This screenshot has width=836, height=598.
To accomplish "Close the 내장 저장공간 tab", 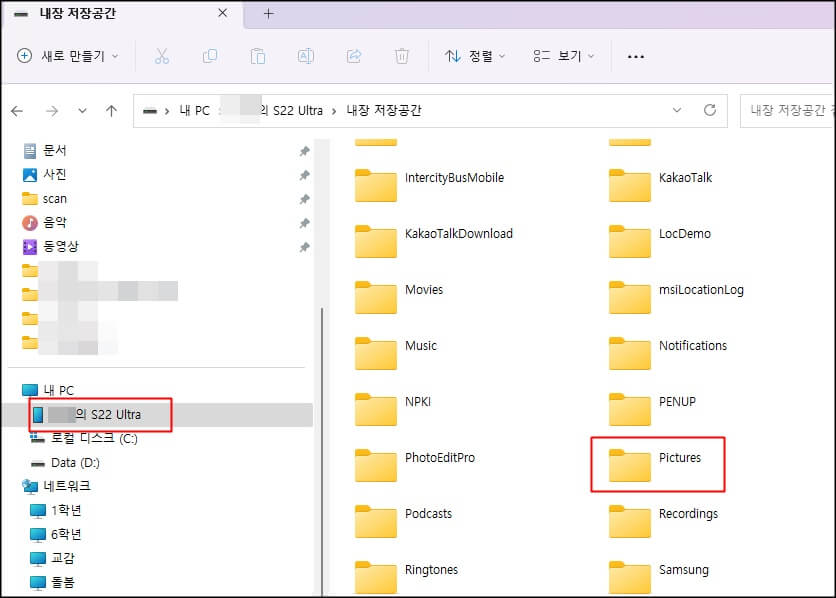I will click(x=223, y=13).
